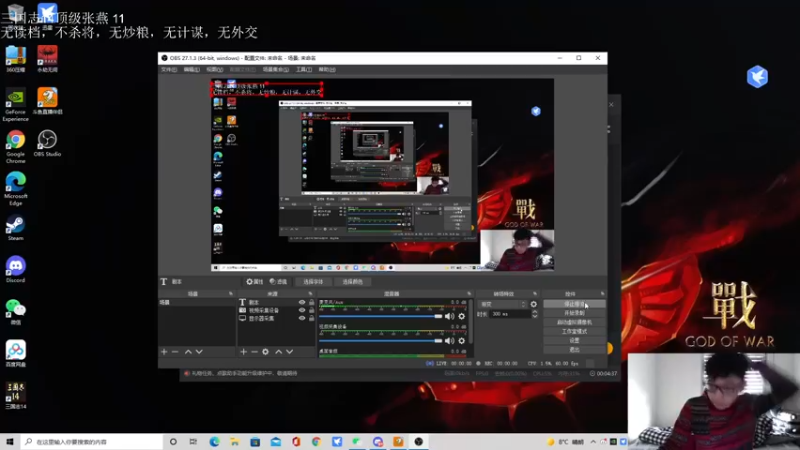Remove selected source with minus icon
This screenshot has height=450, width=800.
click(x=254, y=352)
